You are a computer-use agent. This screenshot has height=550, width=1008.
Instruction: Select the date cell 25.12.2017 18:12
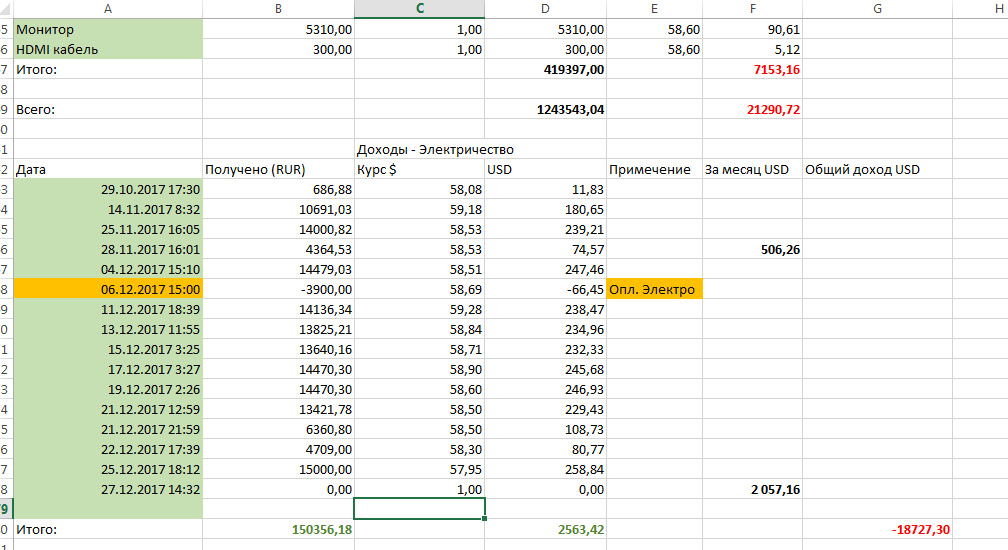click(x=107, y=470)
